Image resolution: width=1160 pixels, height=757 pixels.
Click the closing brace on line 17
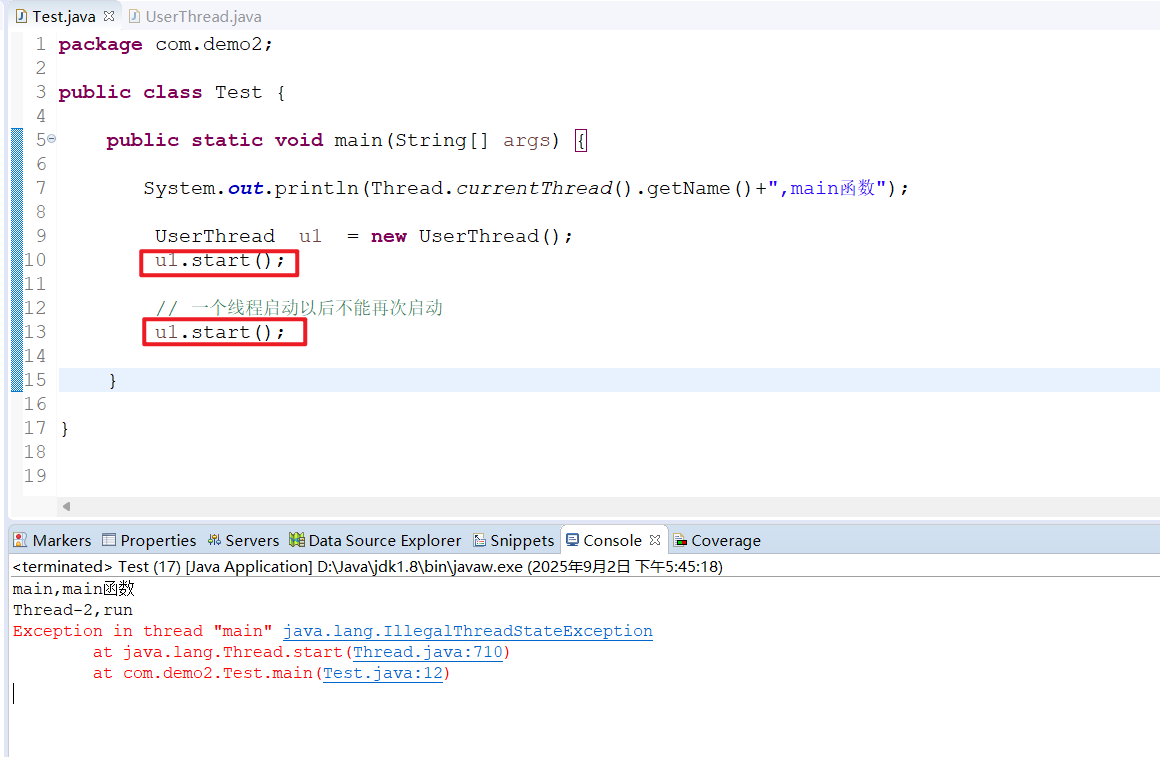(x=64, y=428)
